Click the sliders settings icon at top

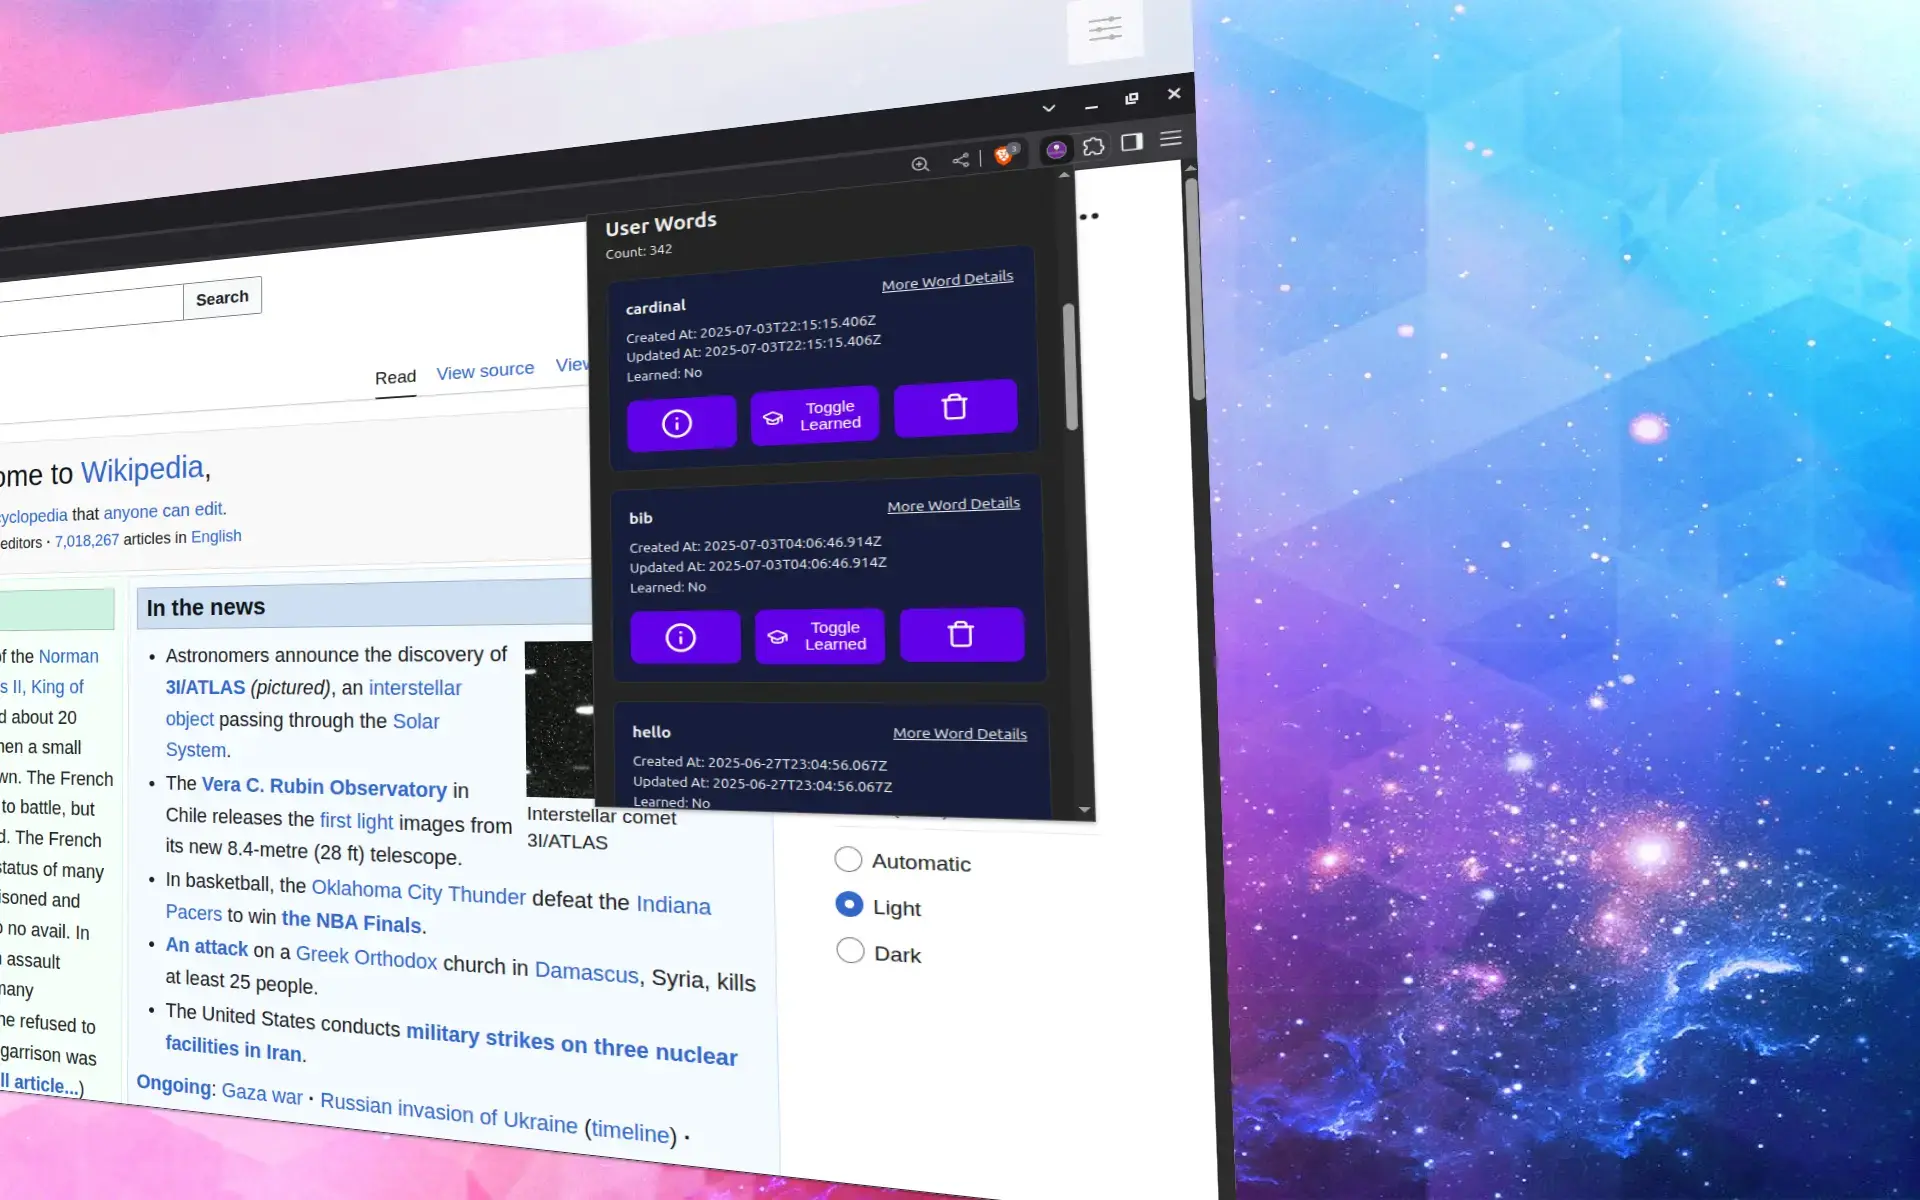(x=1105, y=29)
